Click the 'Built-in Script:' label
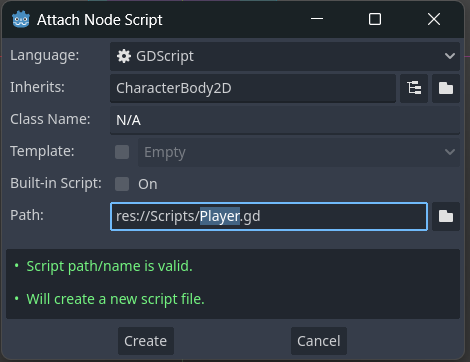Screen dimensions: 470x362 [56, 183]
